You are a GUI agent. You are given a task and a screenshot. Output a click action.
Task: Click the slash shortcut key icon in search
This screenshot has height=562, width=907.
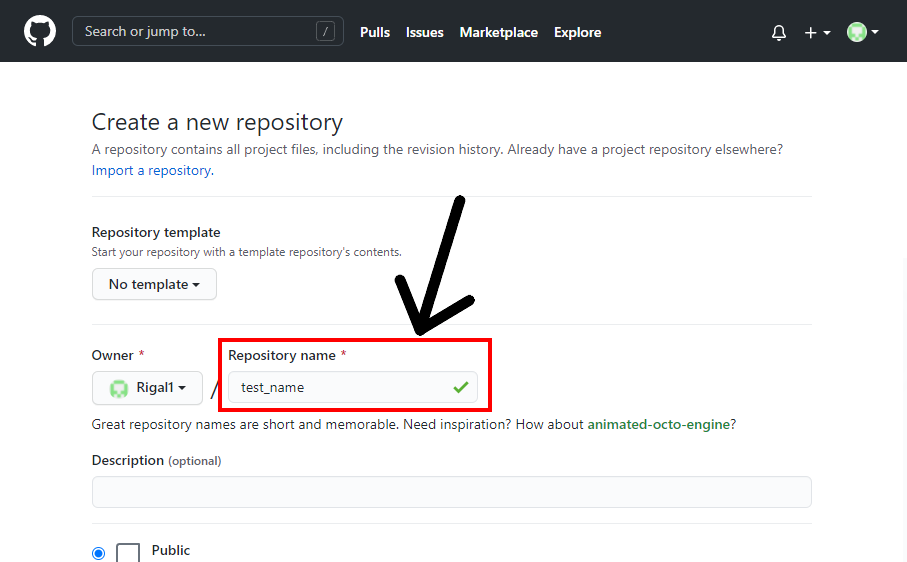325,31
